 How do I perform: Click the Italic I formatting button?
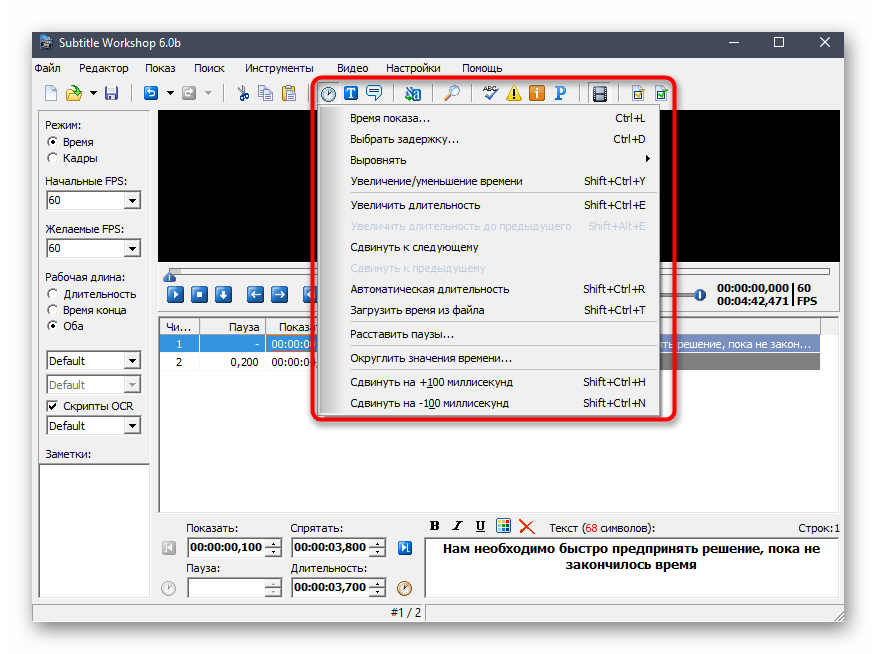click(458, 526)
